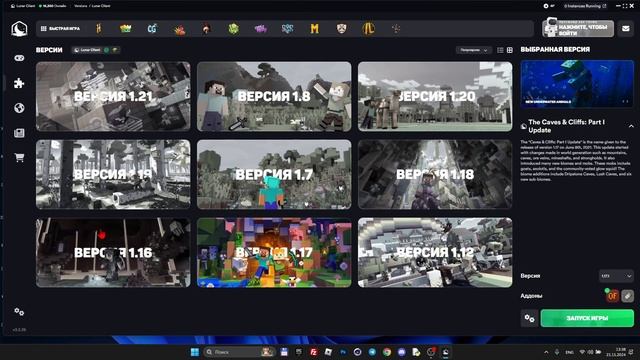
Task: Open the shopping cart store icon
Action: pos(19,158)
